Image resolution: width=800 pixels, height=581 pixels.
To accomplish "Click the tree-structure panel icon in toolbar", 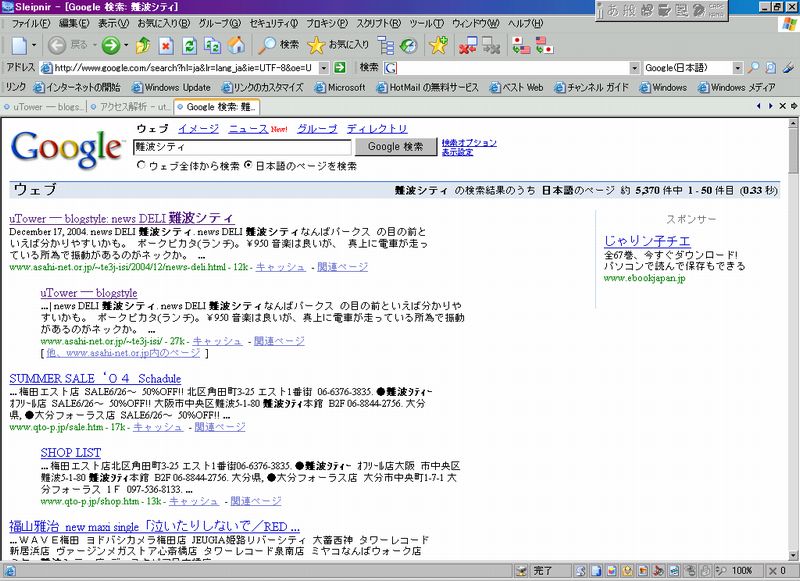I will tap(386, 46).
